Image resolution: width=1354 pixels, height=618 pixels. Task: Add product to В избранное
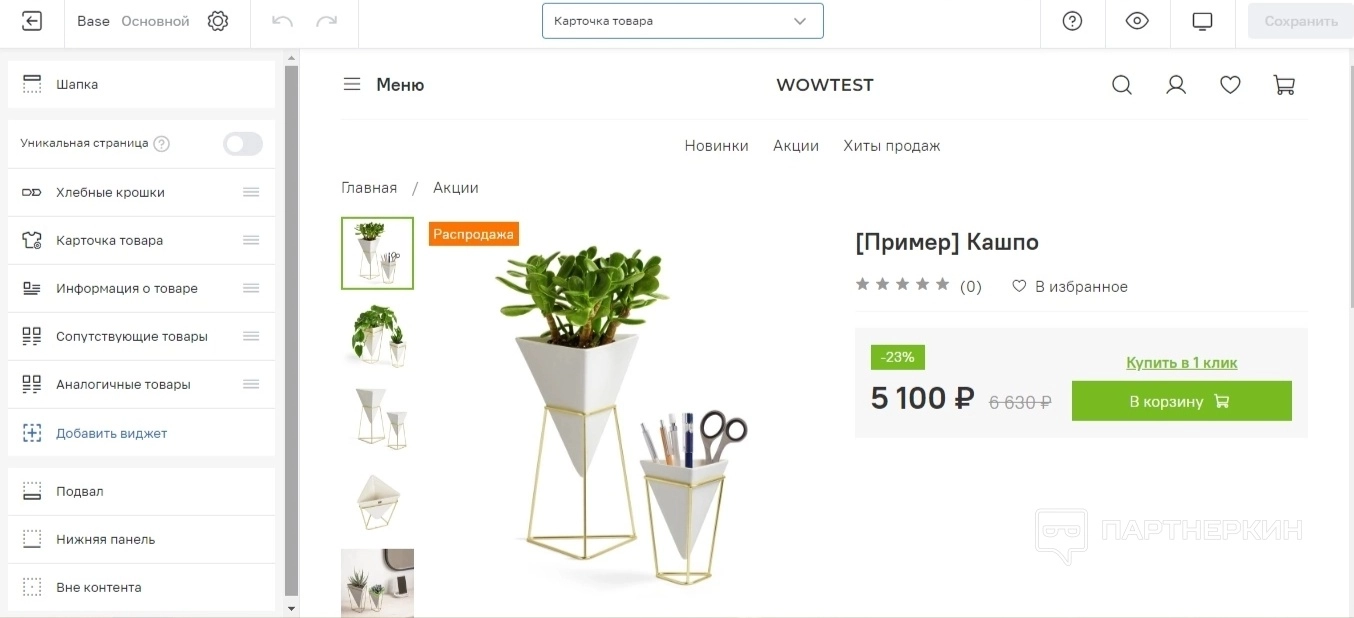[x=1070, y=287]
